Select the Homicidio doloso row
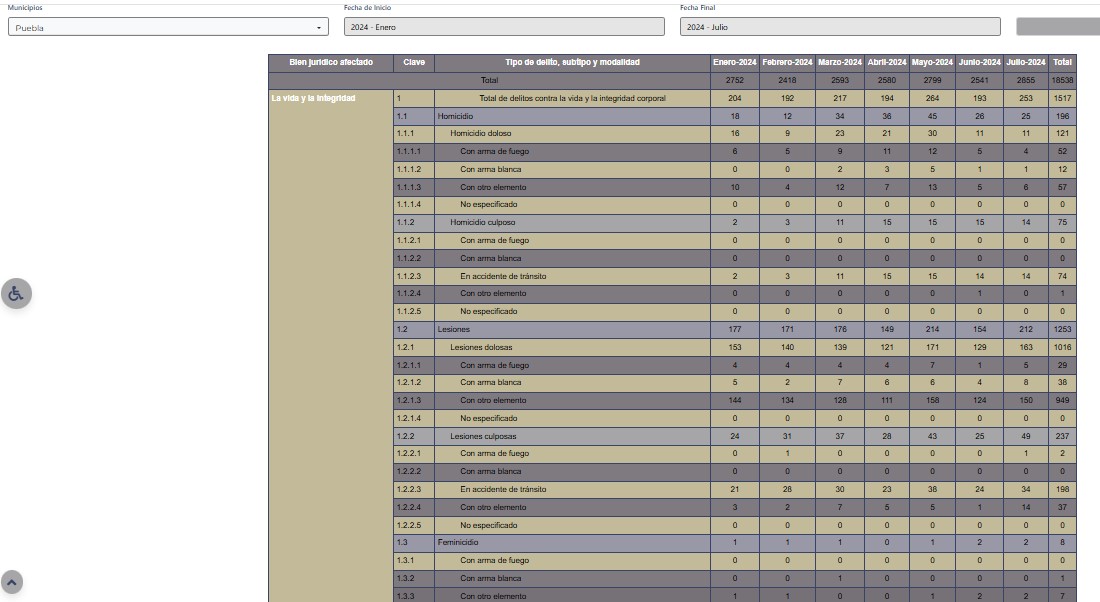 click(480, 134)
